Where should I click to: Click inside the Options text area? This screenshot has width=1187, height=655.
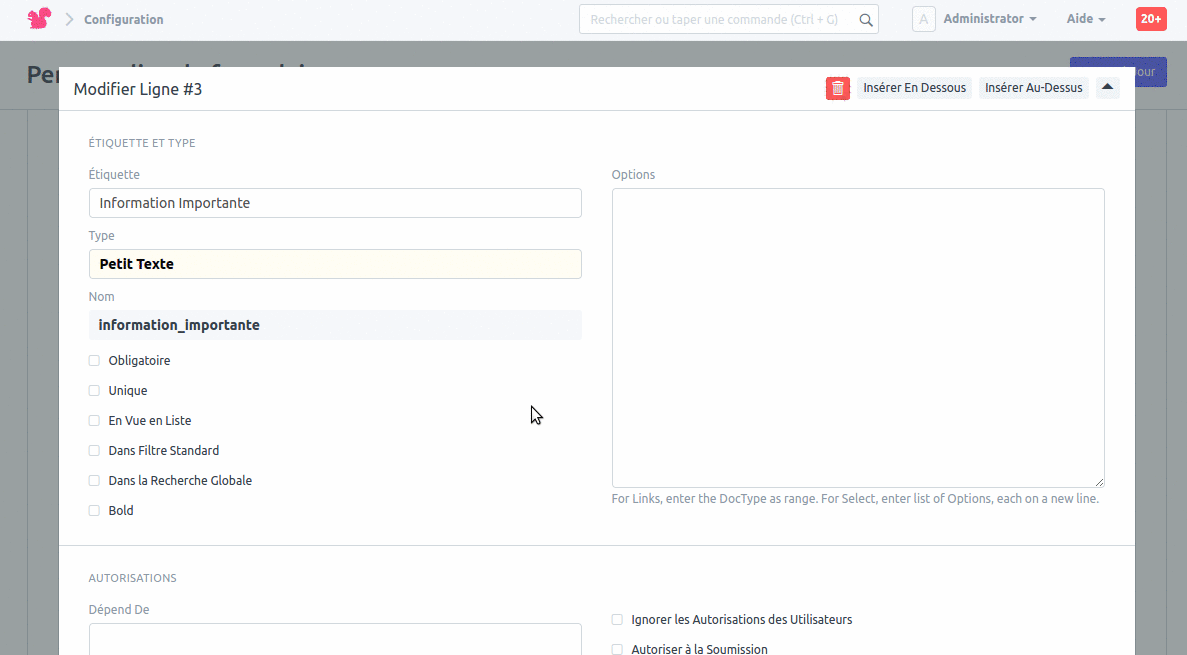pos(858,338)
